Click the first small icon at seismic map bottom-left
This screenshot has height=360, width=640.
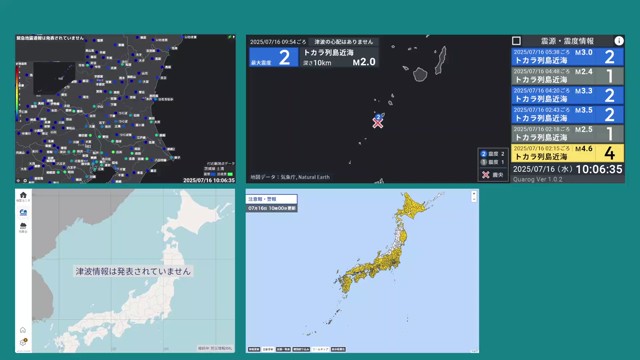pos(18,180)
